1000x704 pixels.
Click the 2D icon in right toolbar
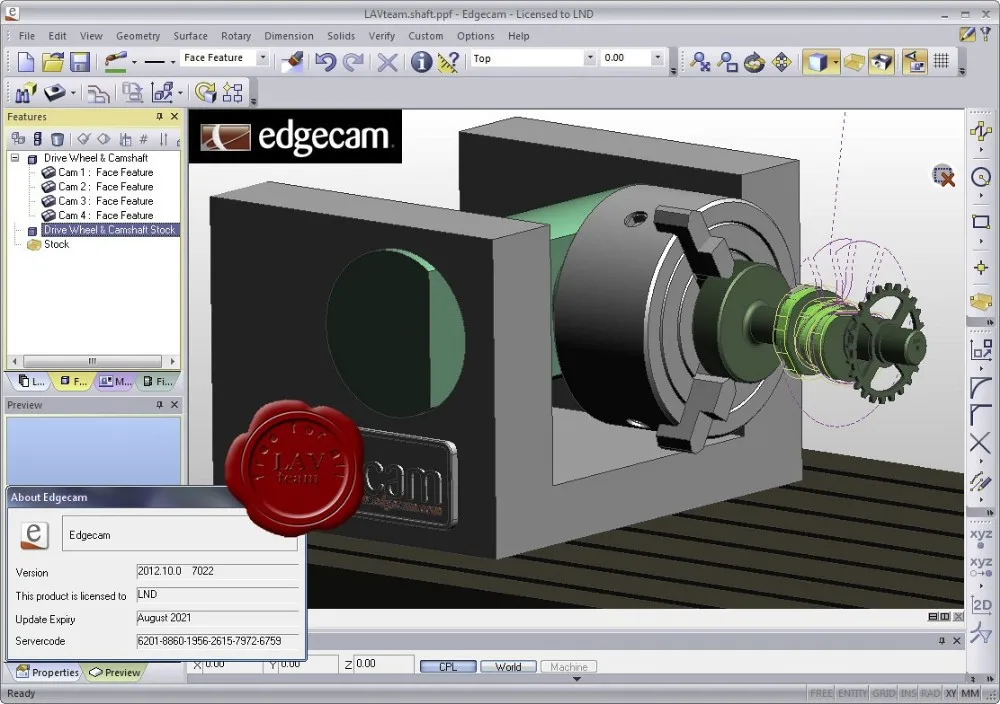pyautogui.click(x=981, y=604)
